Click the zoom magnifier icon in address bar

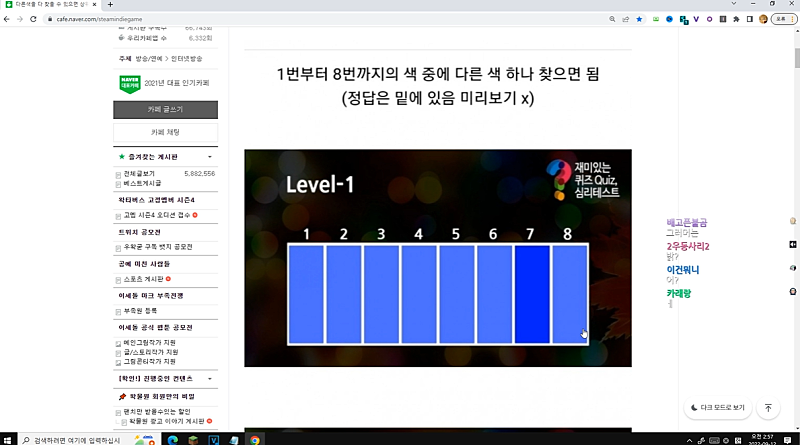[x=612, y=19]
